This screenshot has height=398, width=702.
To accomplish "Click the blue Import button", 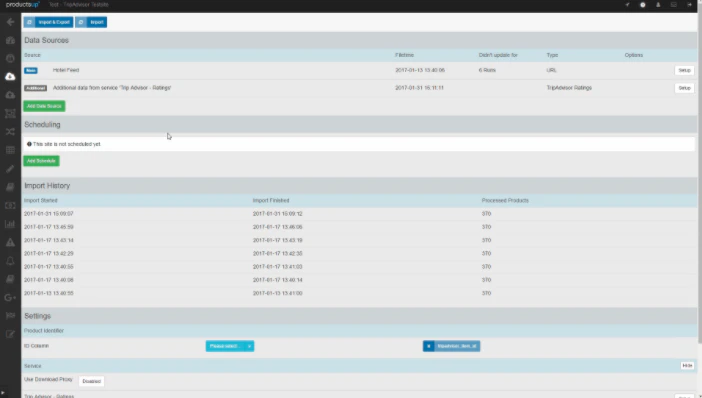I will point(91,22).
